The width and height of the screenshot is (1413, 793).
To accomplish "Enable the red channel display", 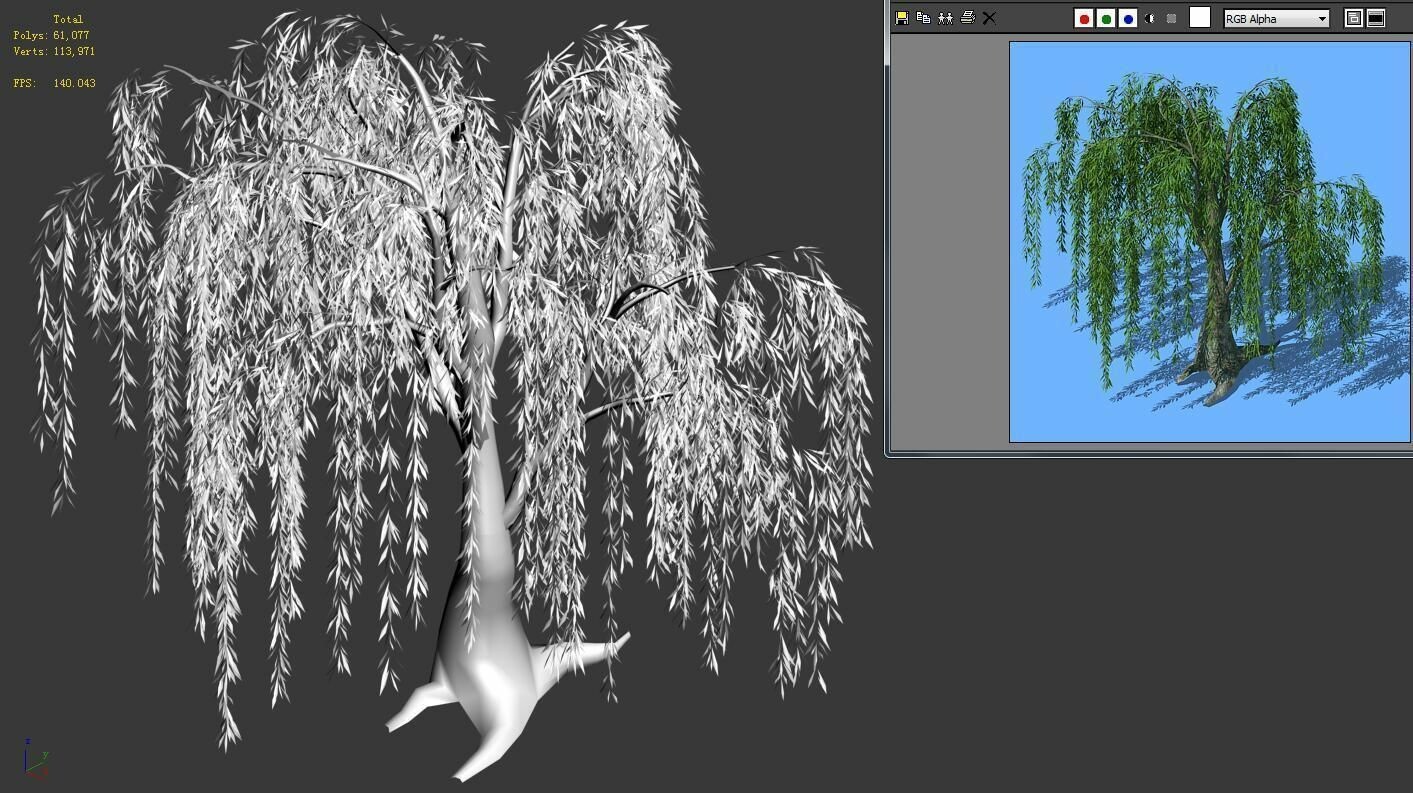I will [x=1083, y=17].
